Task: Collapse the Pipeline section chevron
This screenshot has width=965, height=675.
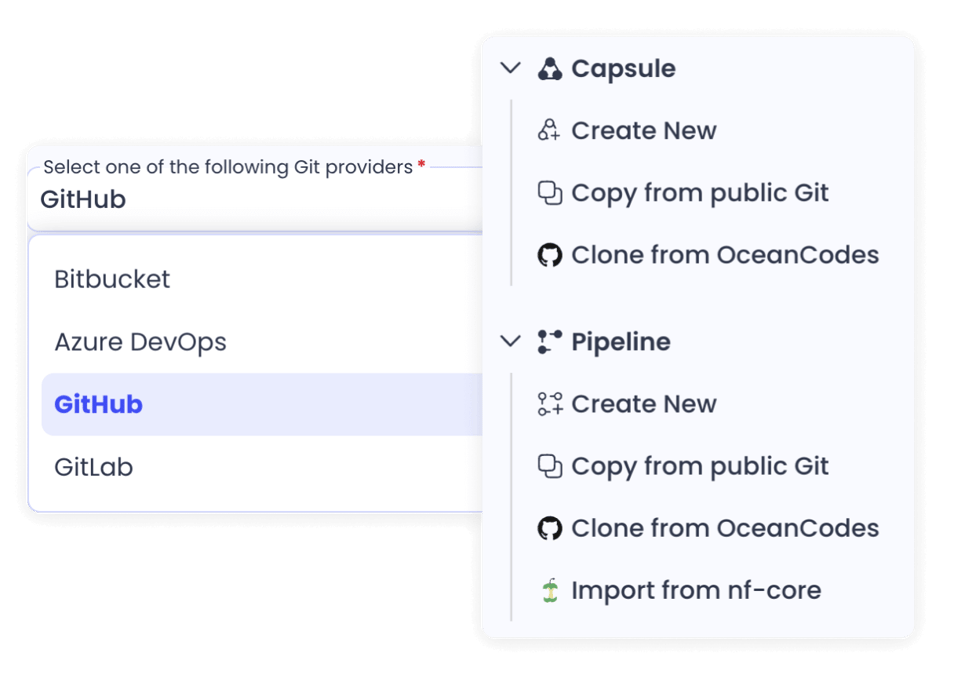Action: (511, 341)
